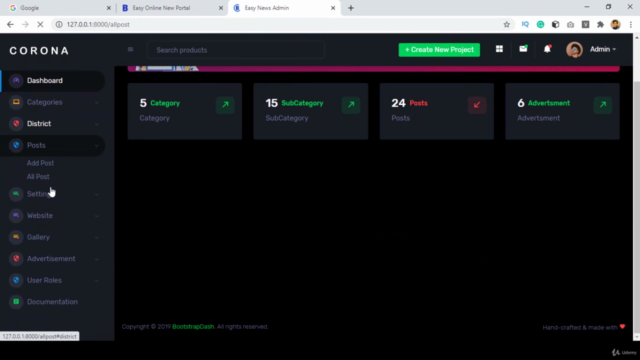Image resolution: width=640 pixels, height=360 pixels.
Task: Open the grid view icon in navbar
Action: (x=499, y=49)
